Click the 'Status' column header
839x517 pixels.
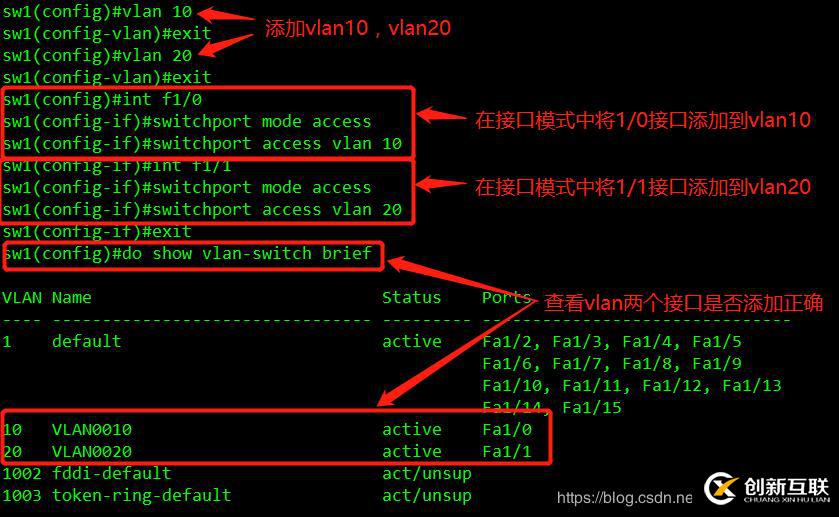point(411,297)
